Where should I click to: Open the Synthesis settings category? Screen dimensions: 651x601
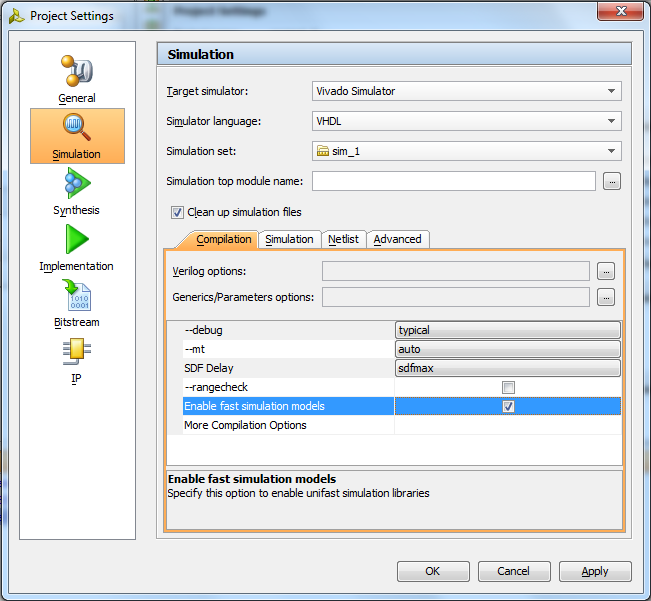(77, 192)
